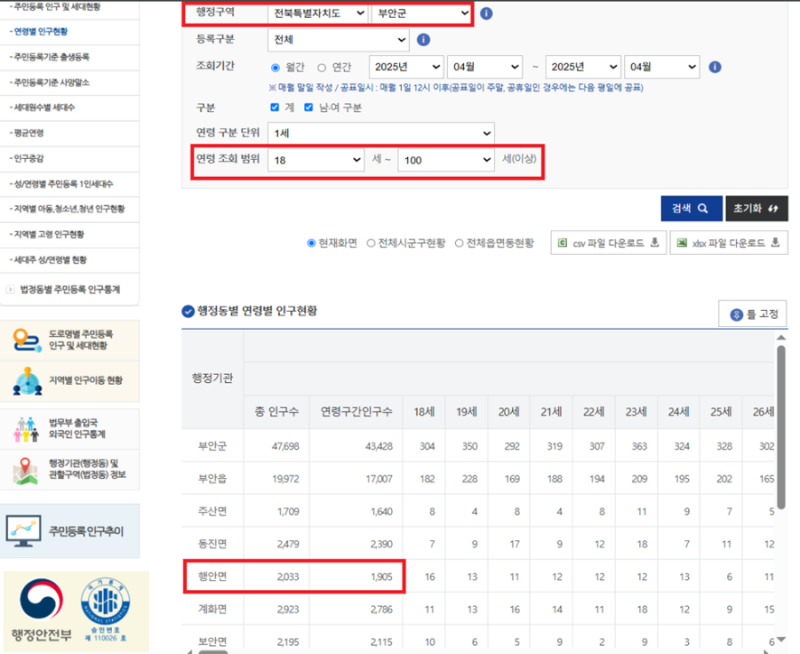Select 전체읍면동현황 radio option

[459, 243]
